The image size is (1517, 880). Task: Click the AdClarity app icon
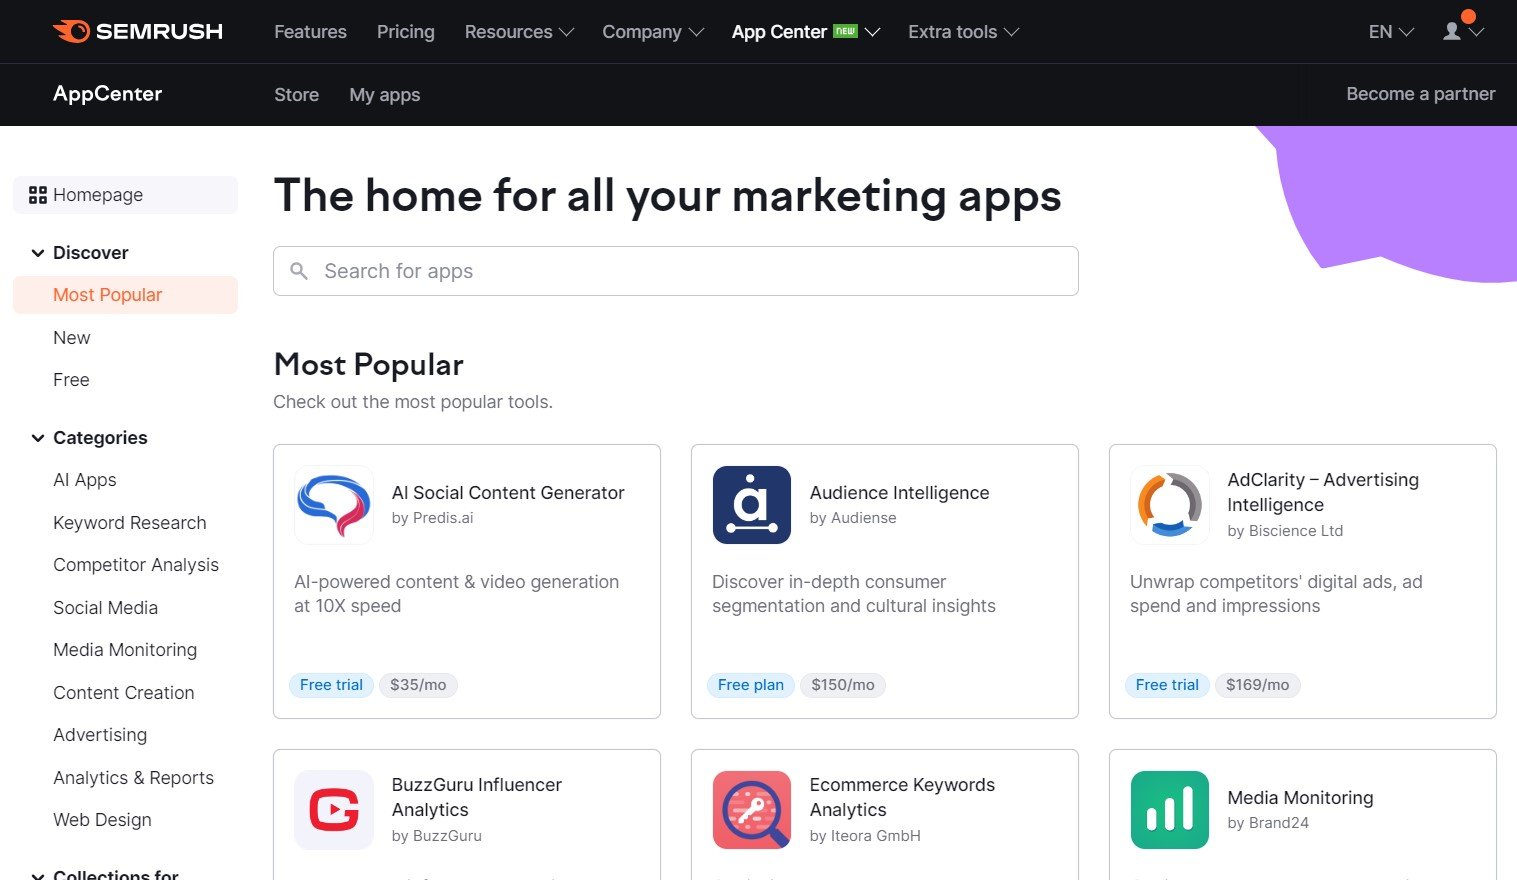(1170, 505)
